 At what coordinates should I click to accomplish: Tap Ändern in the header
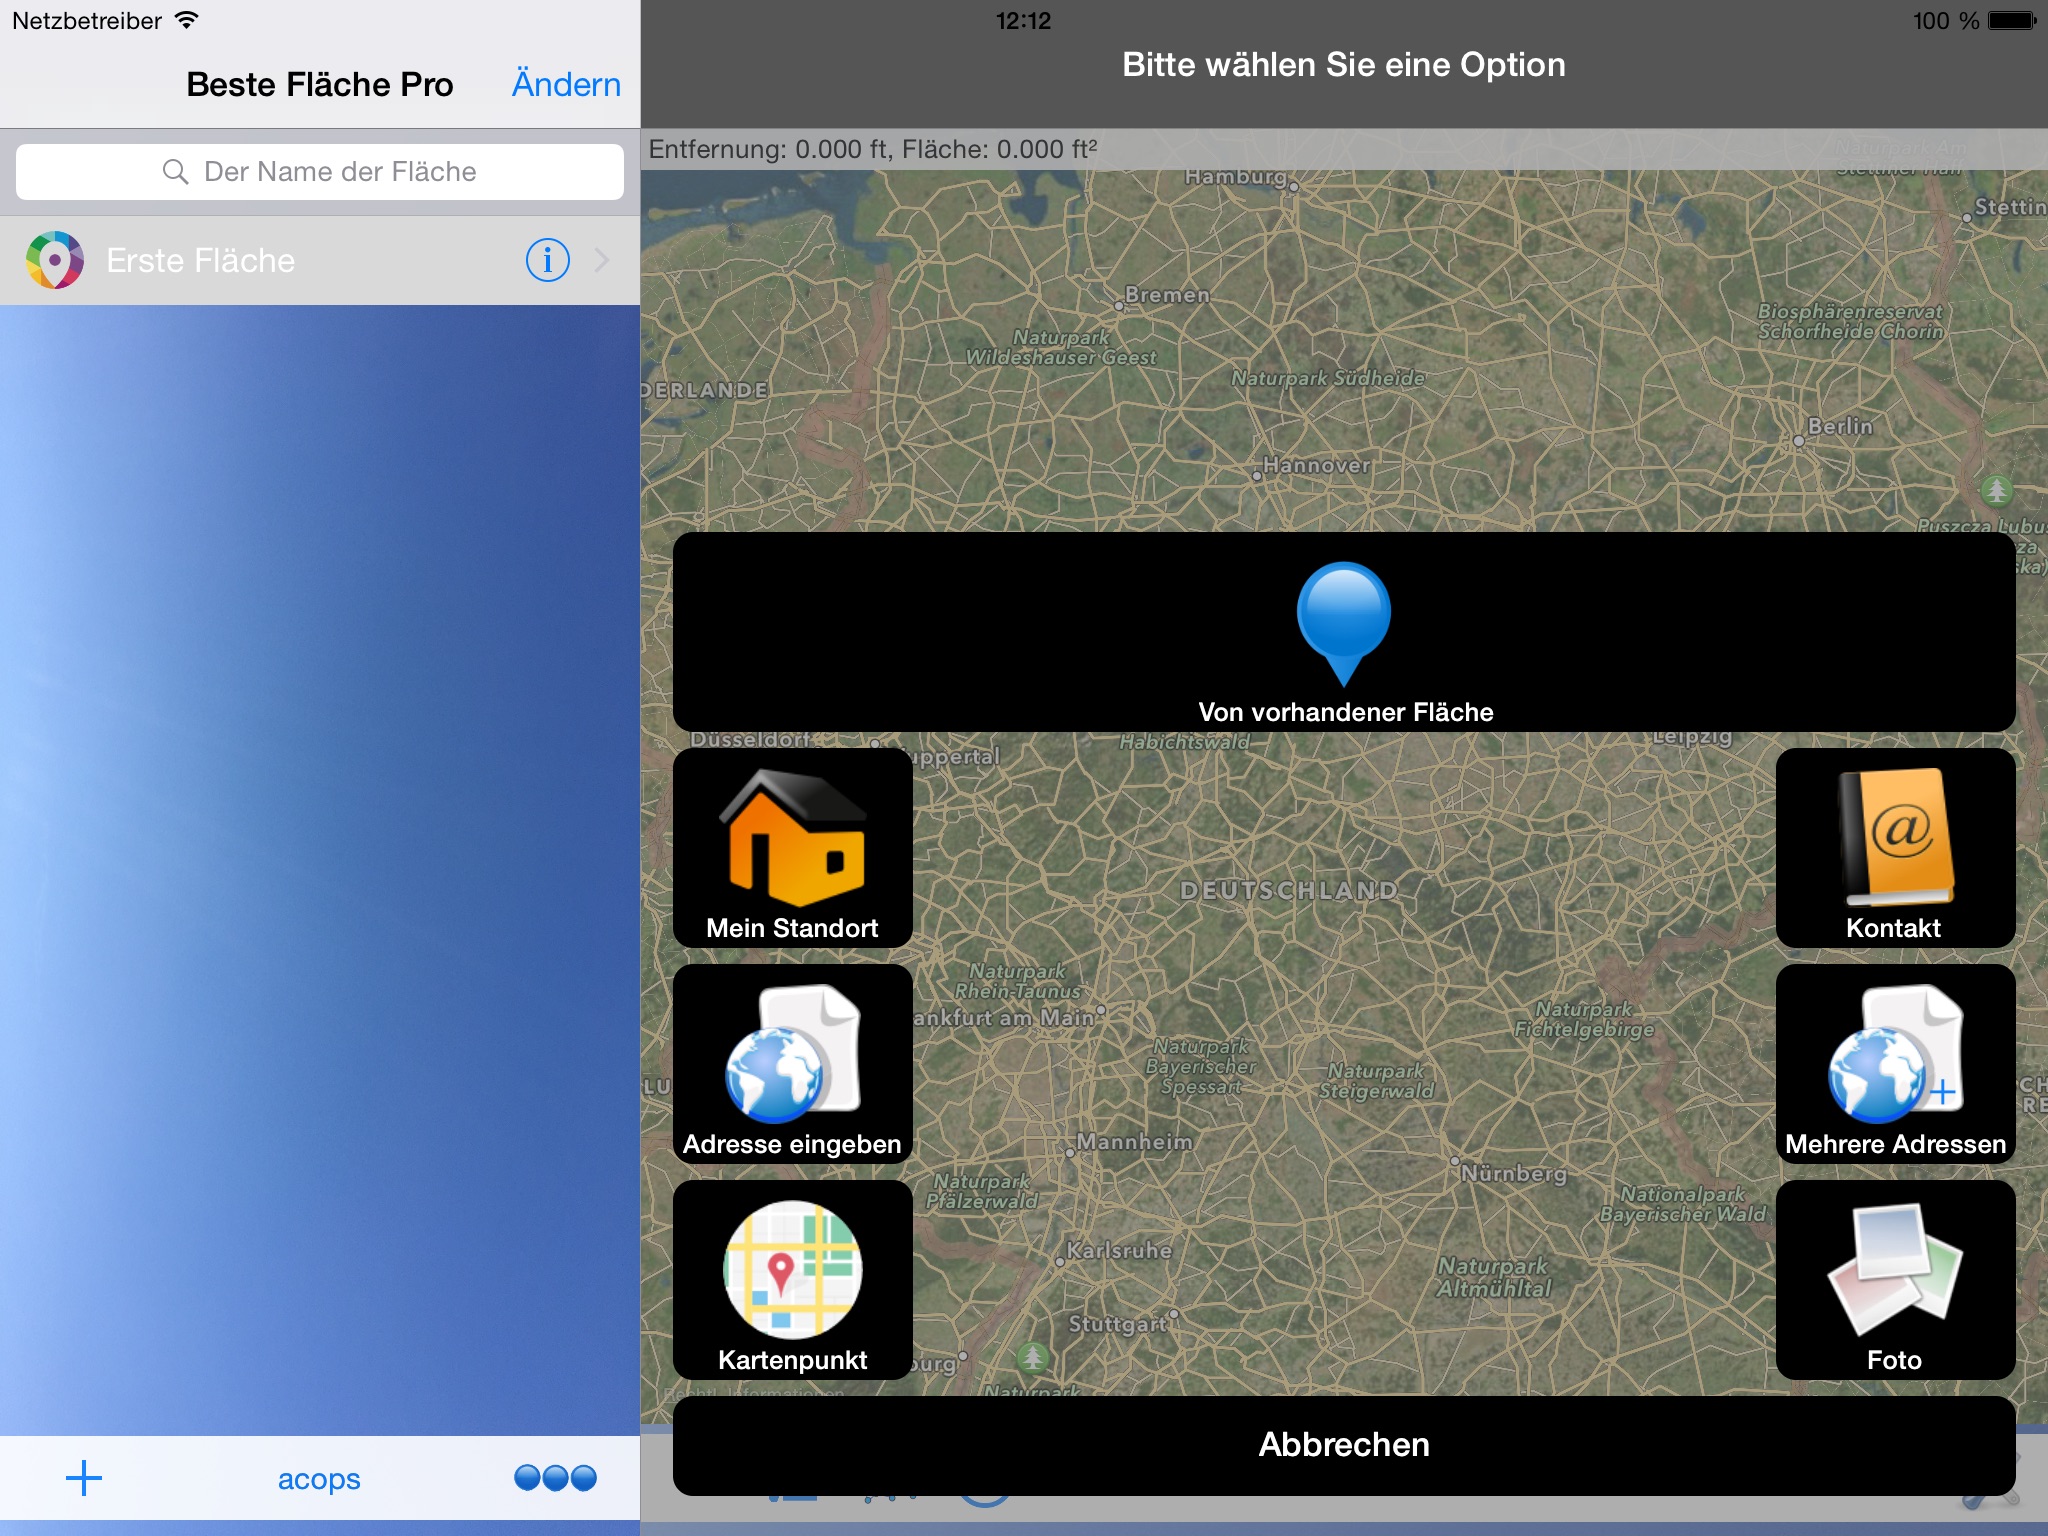coord(566,85)
